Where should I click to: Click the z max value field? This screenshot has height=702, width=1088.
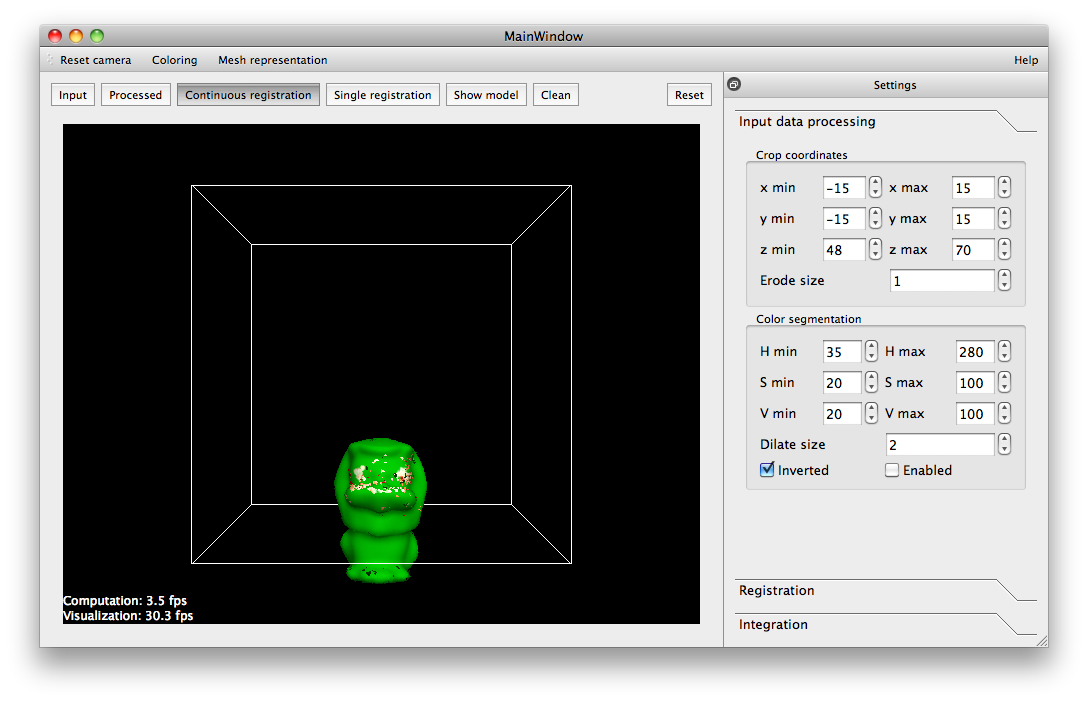[x=974, y=250]
